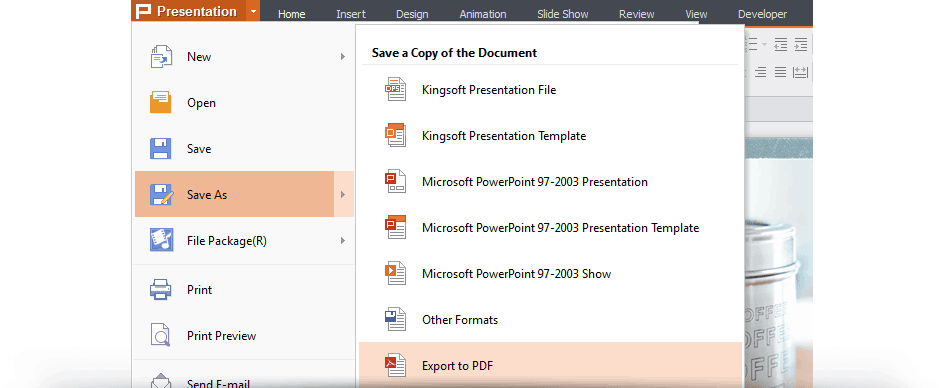Open the Developer tab
The height and width of the screenshot is (388, 942).
pos(762,14)
